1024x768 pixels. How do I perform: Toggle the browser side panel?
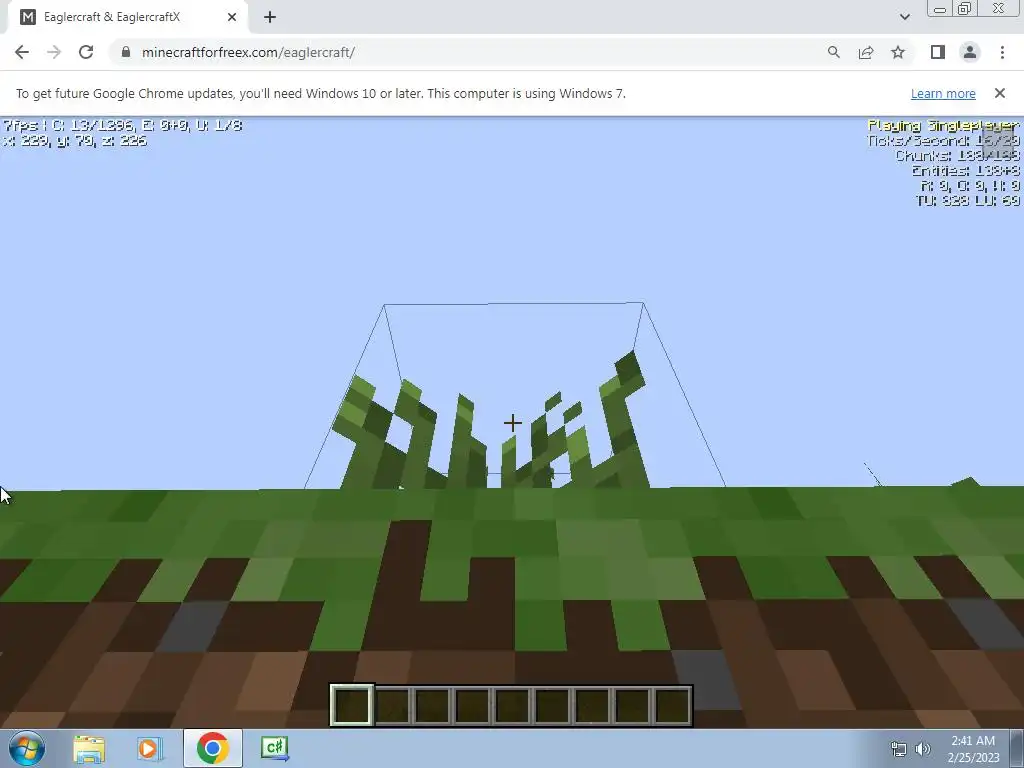coord(938,52)
